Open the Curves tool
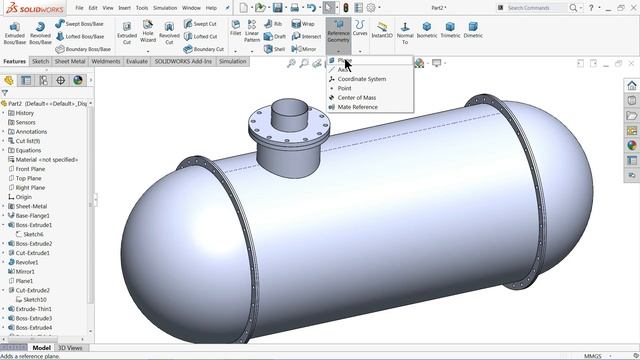Viewport: 640px width, 360px height. (360, 28)
